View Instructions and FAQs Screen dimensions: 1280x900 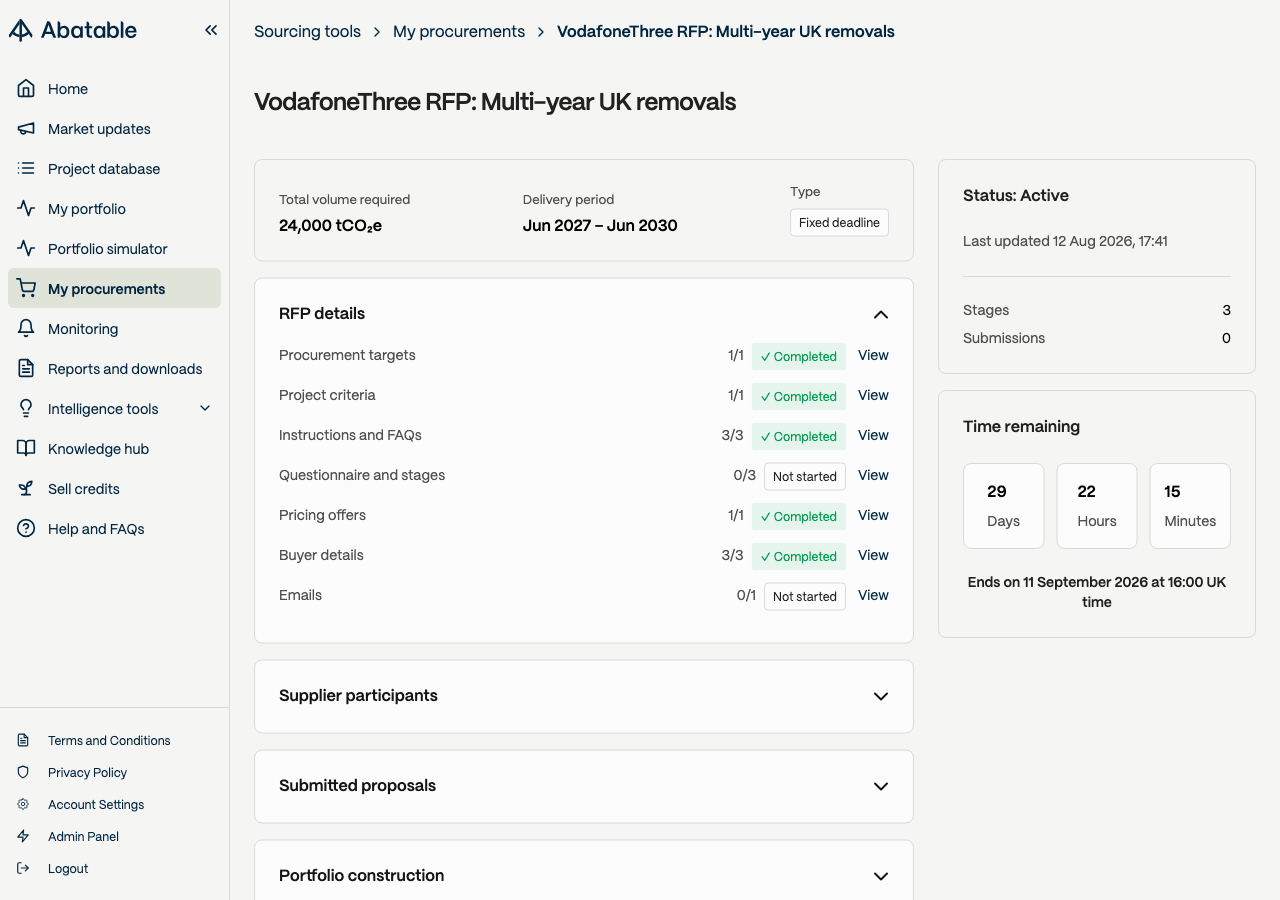click(x=873, y=435)
